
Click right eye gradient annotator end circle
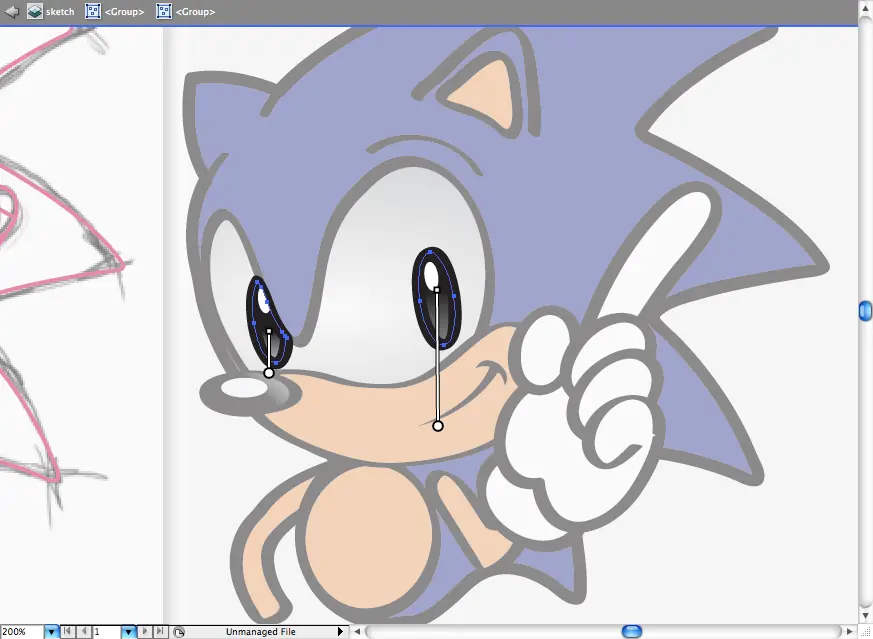pyautogui.click(x=438, y=426)
